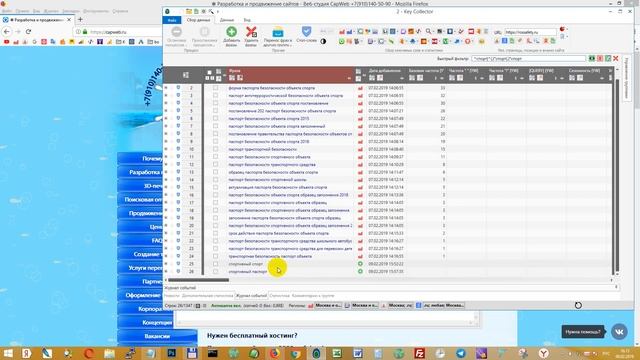Click the black-and-white contrast circle icon

(x=323, y=41)
